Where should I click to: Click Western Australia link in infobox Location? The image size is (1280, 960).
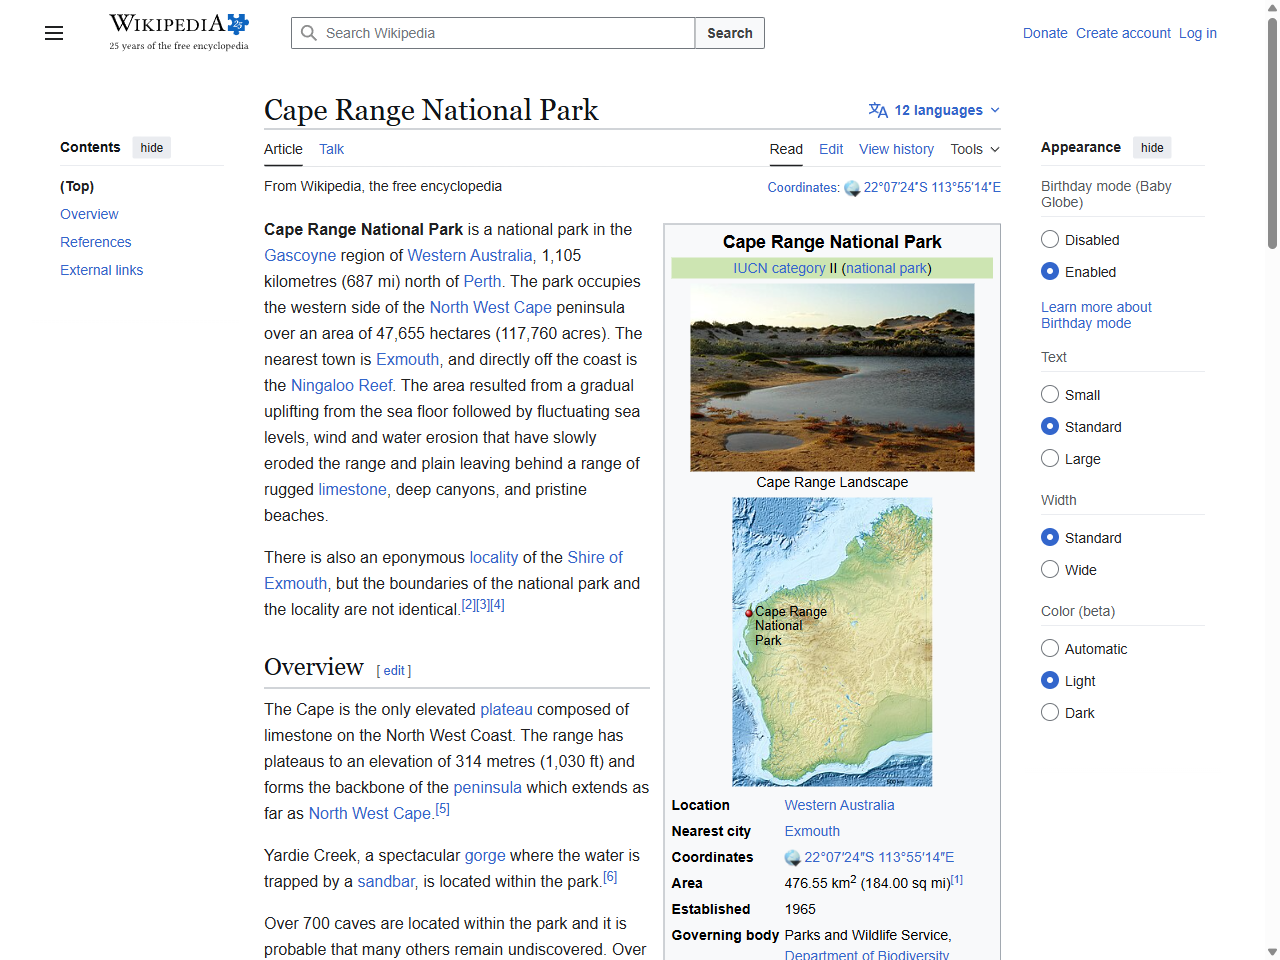coord(839,805)
